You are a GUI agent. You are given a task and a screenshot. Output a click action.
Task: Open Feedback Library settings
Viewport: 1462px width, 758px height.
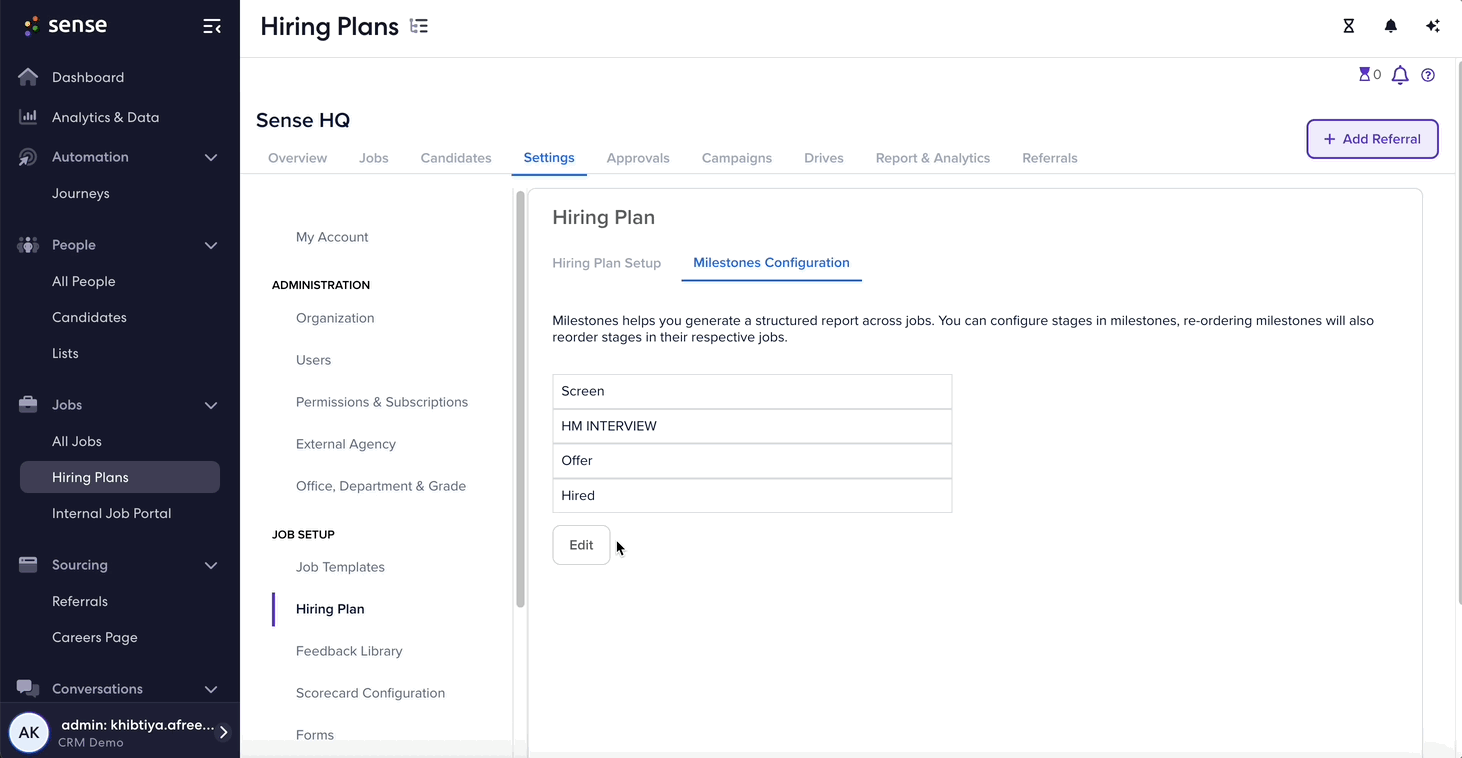349,651
